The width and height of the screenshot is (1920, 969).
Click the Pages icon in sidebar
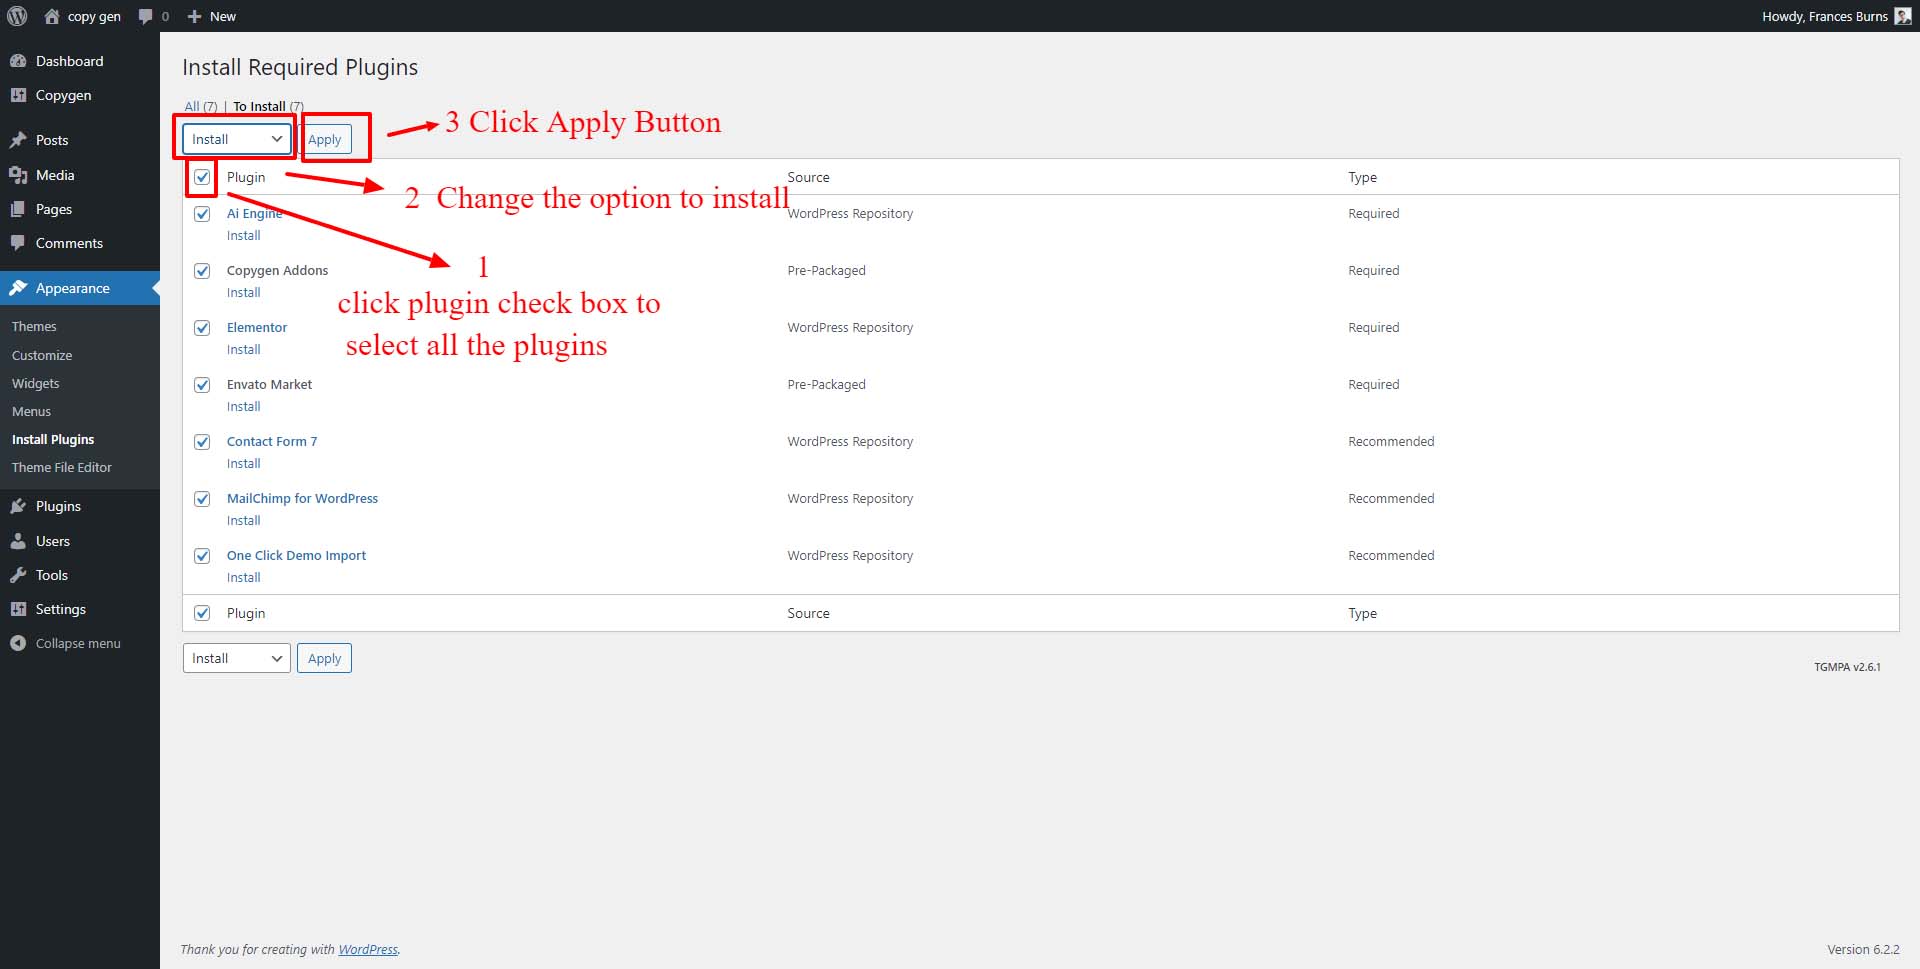pos(18,209)
